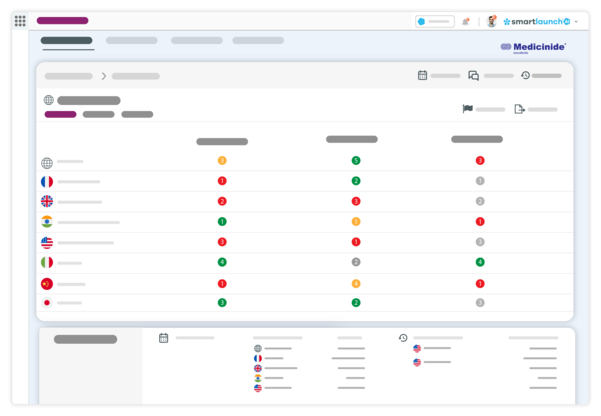Click the globe icon in bottom panel list
The image size is (601, 416).
coord(258,349)
